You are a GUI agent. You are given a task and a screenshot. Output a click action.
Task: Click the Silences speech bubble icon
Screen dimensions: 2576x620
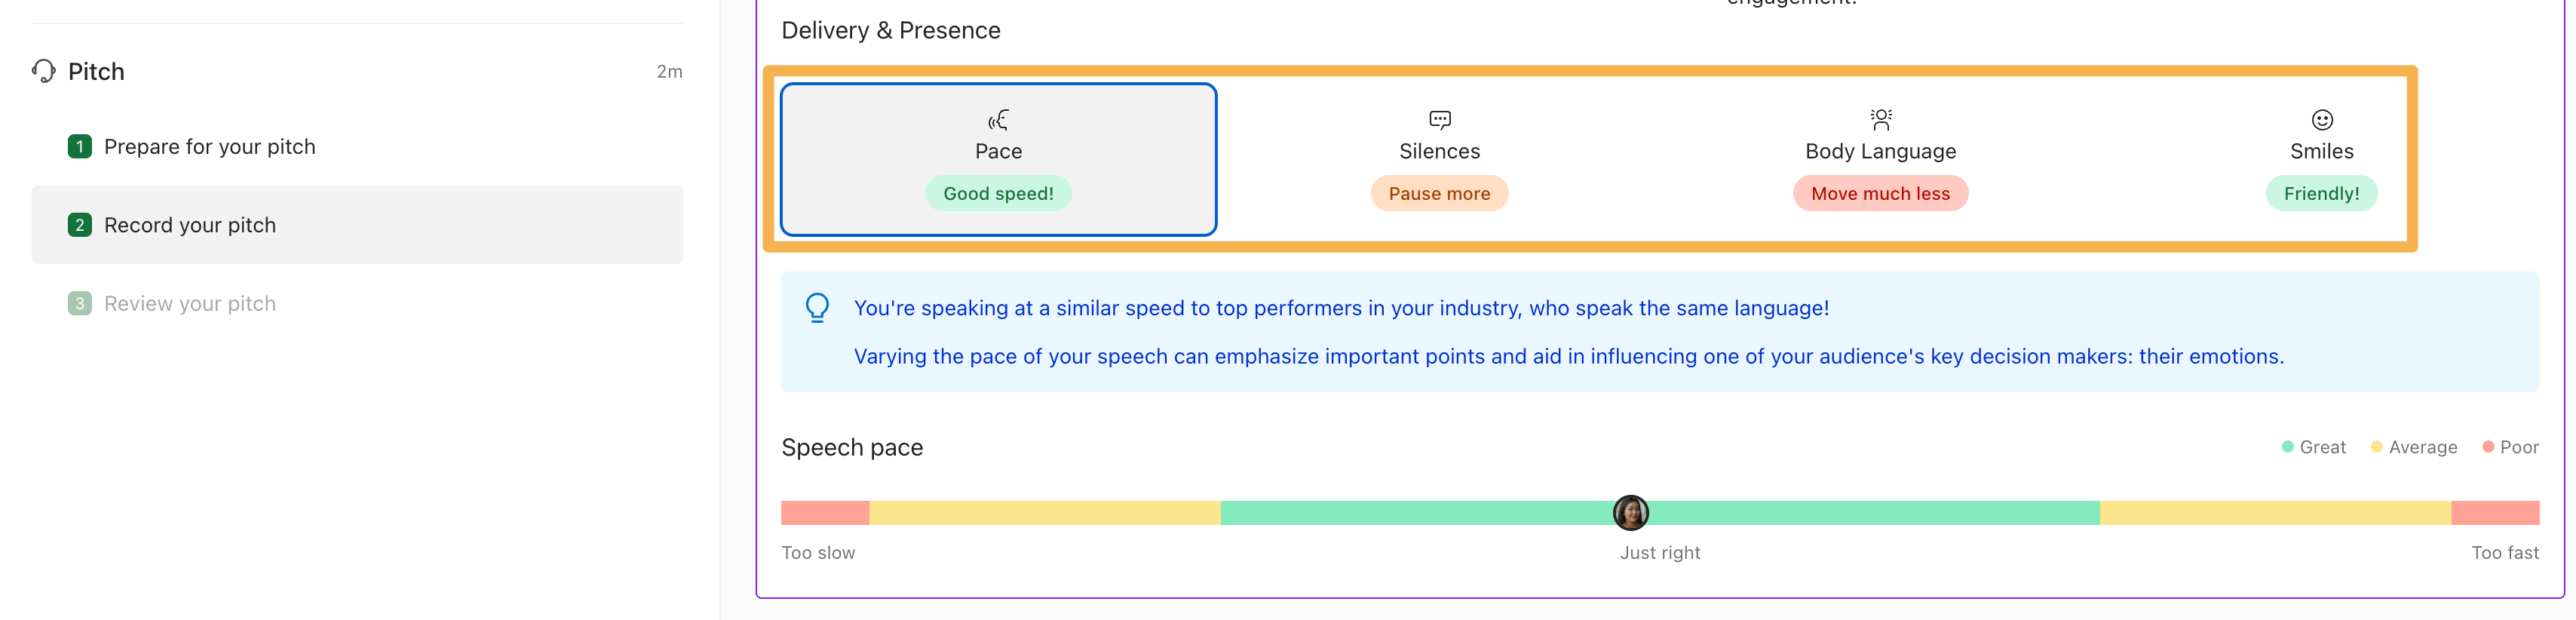click(x=1439, y=120)
